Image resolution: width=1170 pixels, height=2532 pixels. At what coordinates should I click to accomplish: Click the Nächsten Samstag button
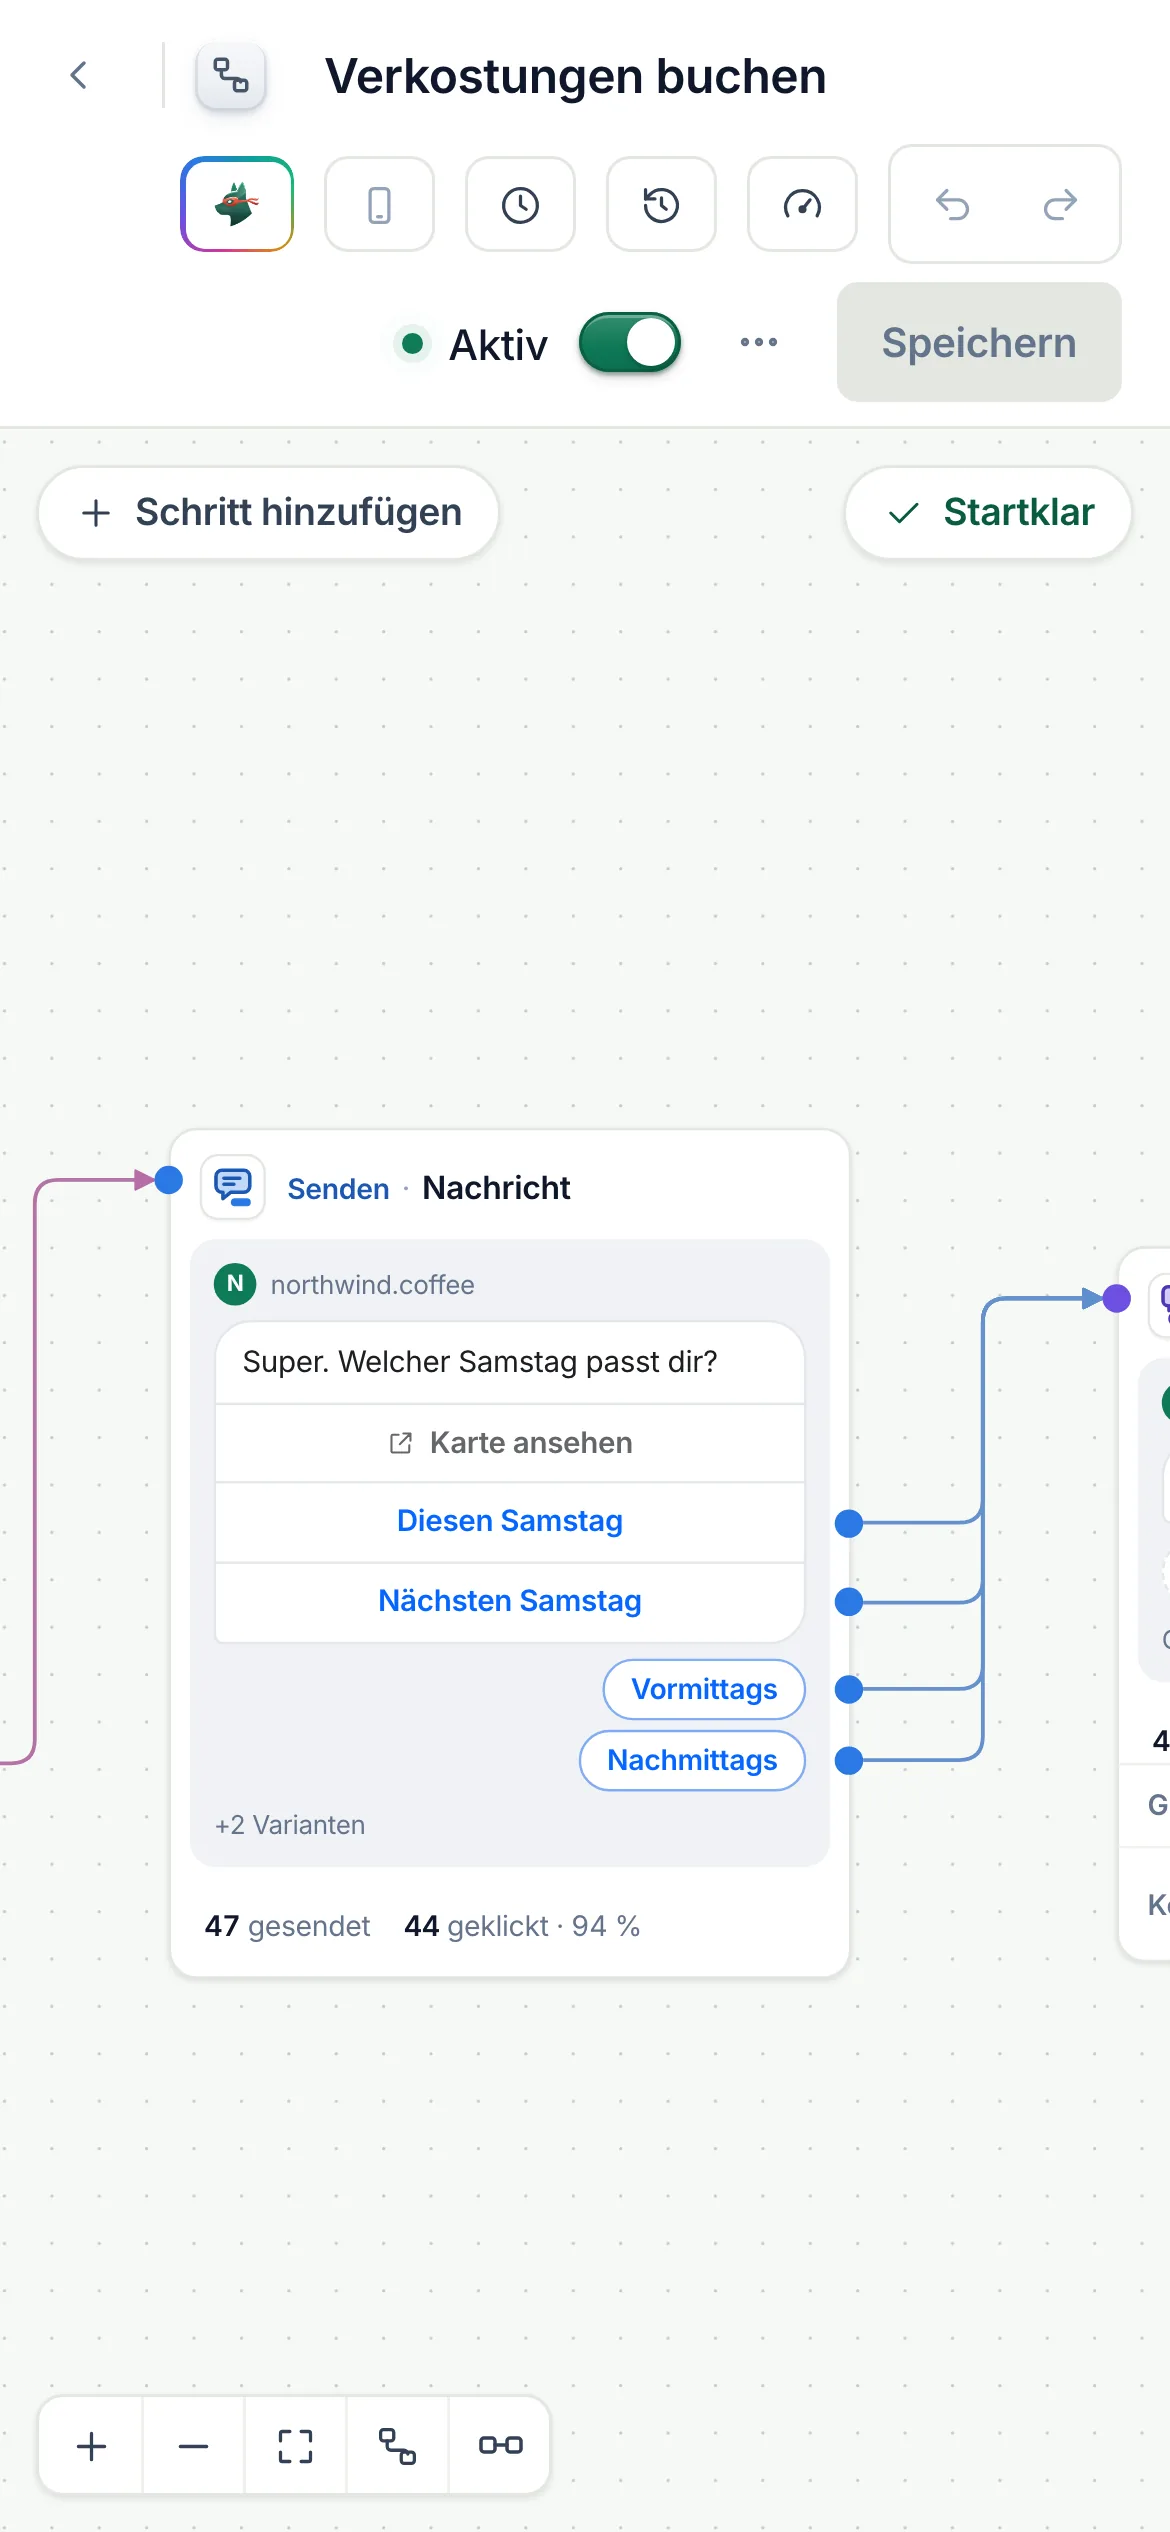tap(510, 1601)
